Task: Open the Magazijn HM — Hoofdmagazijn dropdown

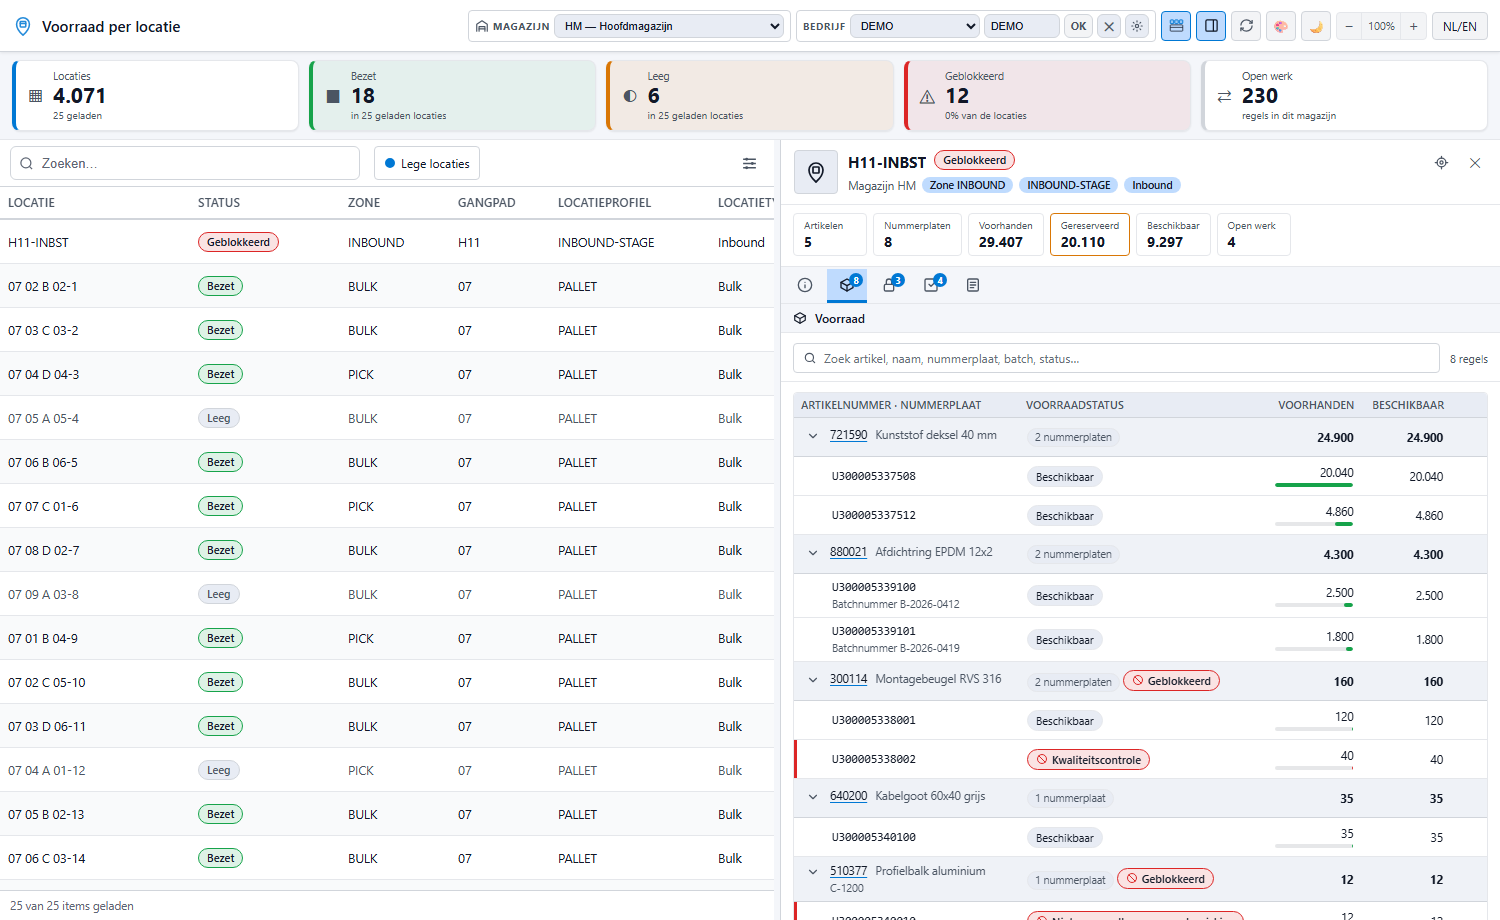Action: pyautogui.click(x=669, y=26)
